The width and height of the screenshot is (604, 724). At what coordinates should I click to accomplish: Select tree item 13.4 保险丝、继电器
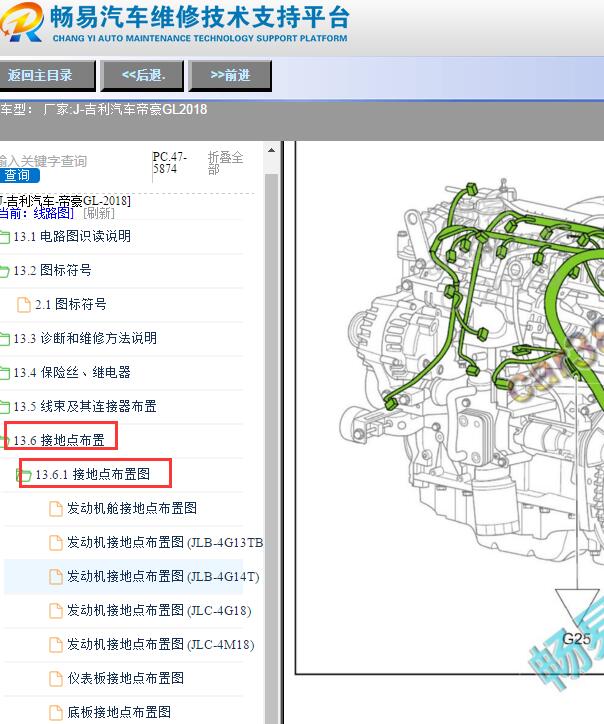point(72,373)
